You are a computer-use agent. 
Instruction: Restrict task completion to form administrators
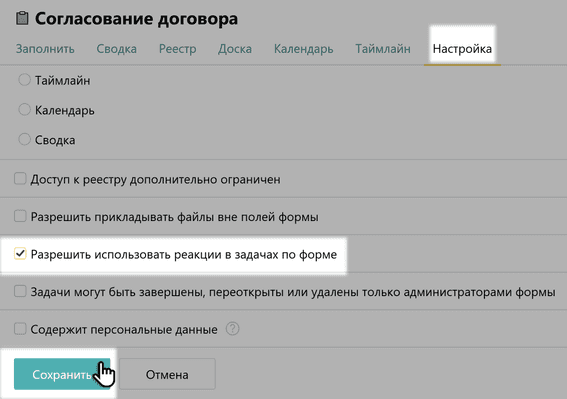(x=20, y=291)
